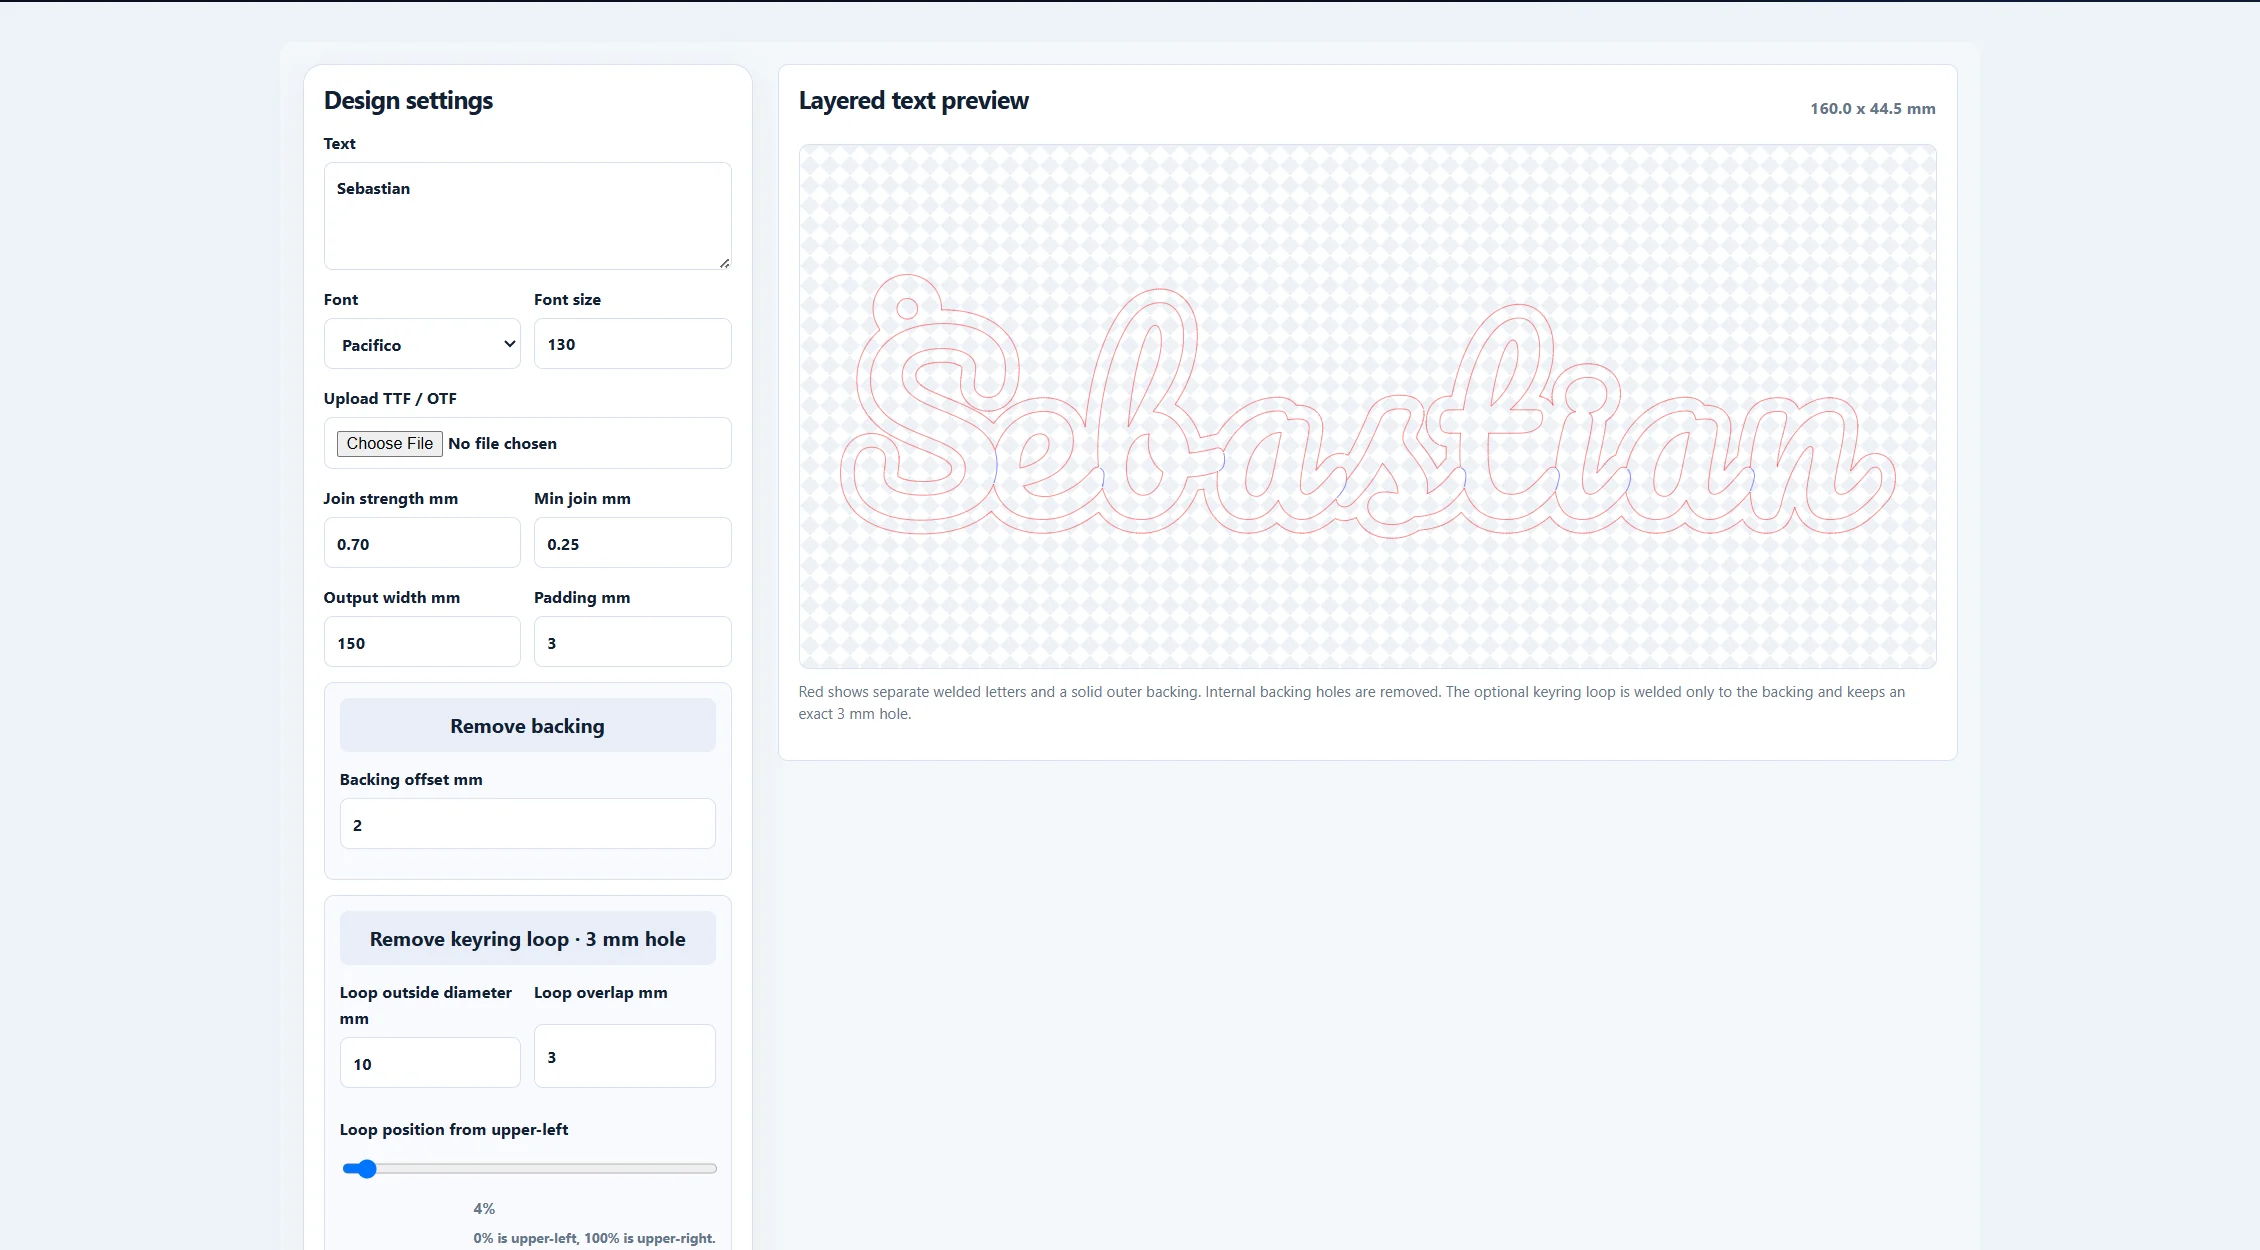Open the Font dropdown showing Pacifico
The image size is (2260, 1250).
pos(422,344)
